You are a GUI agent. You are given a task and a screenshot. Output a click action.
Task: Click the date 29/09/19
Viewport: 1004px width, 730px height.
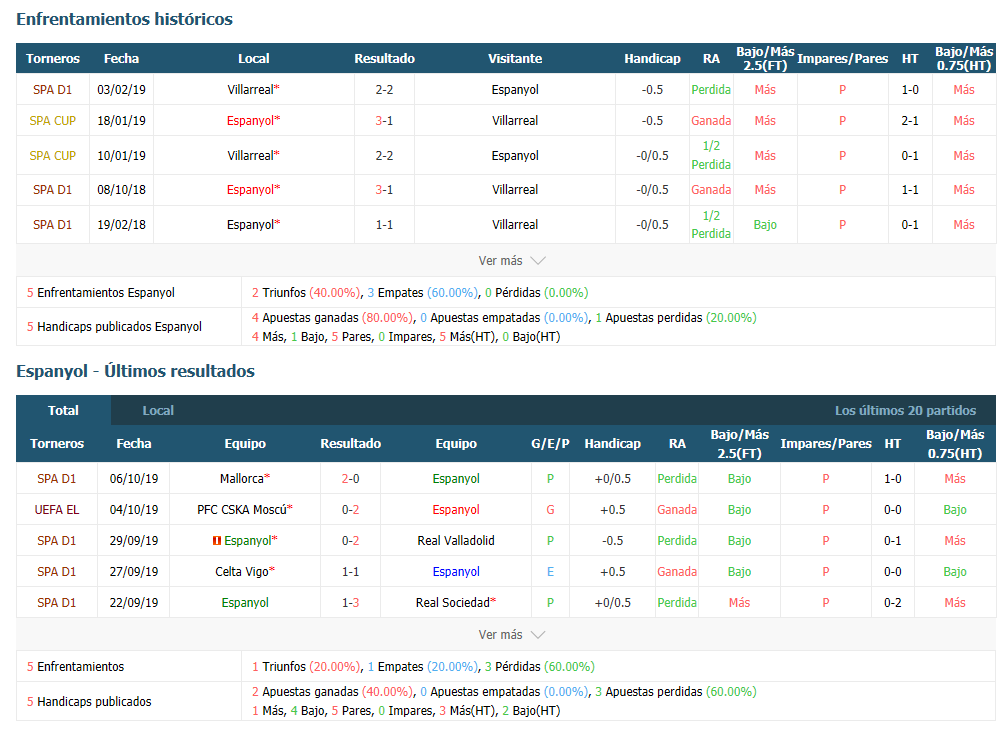coord(134,540)
